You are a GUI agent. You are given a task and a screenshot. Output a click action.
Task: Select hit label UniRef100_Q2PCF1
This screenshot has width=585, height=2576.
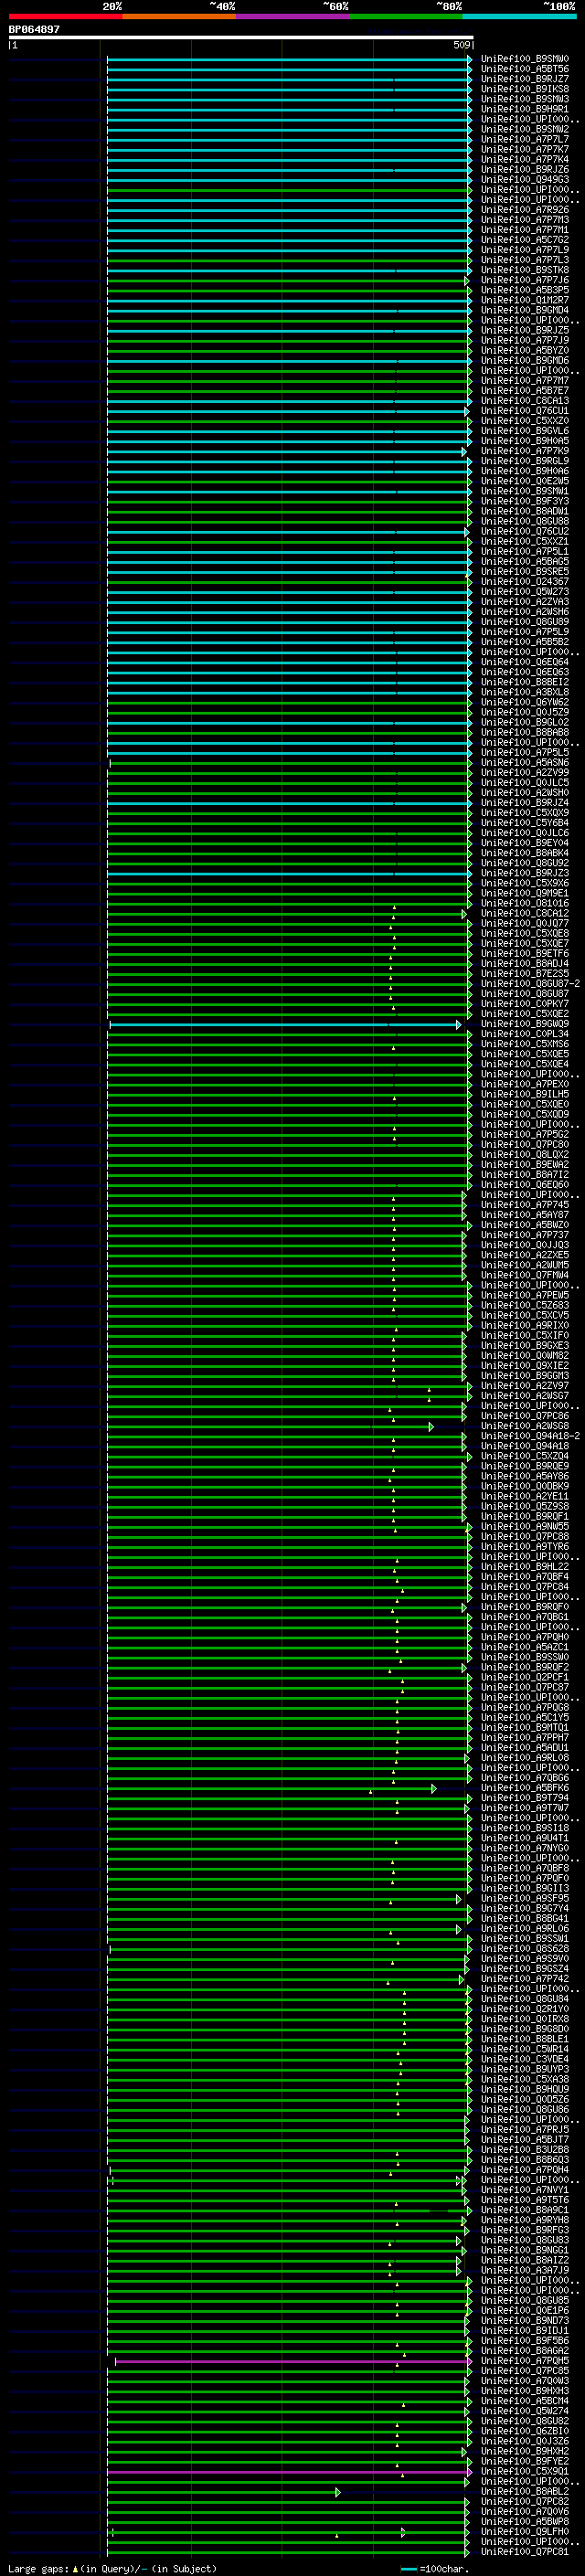coord(525,1677)
